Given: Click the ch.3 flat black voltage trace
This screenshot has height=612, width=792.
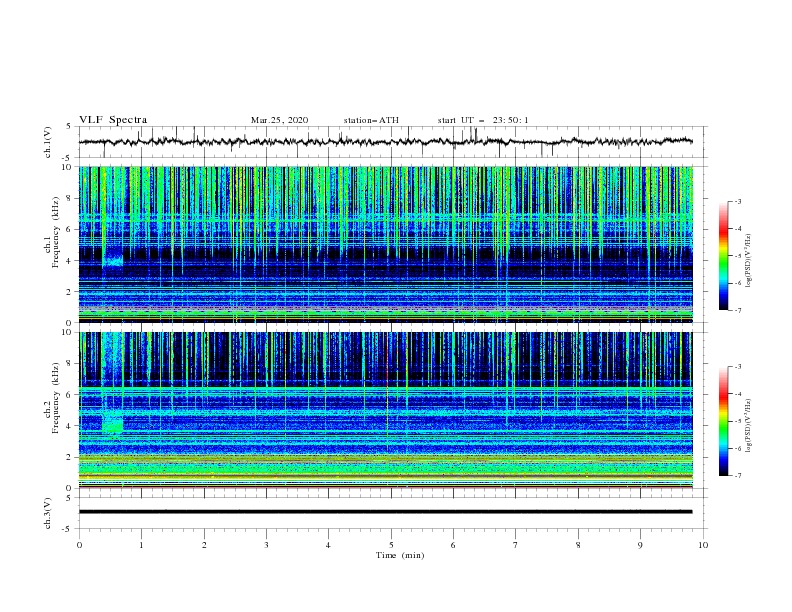Looking at the screenshot, I should [385, 512].
